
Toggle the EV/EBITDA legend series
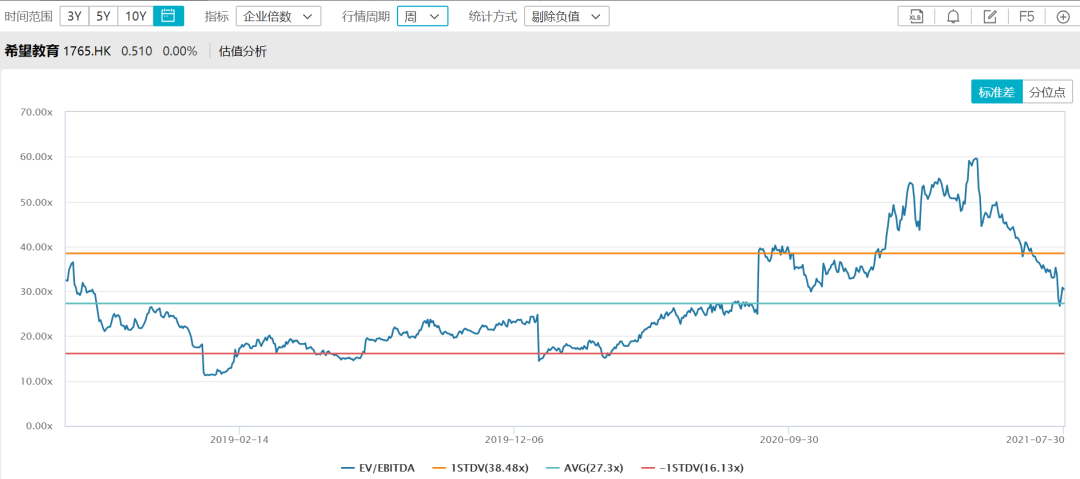click(377, 468)
